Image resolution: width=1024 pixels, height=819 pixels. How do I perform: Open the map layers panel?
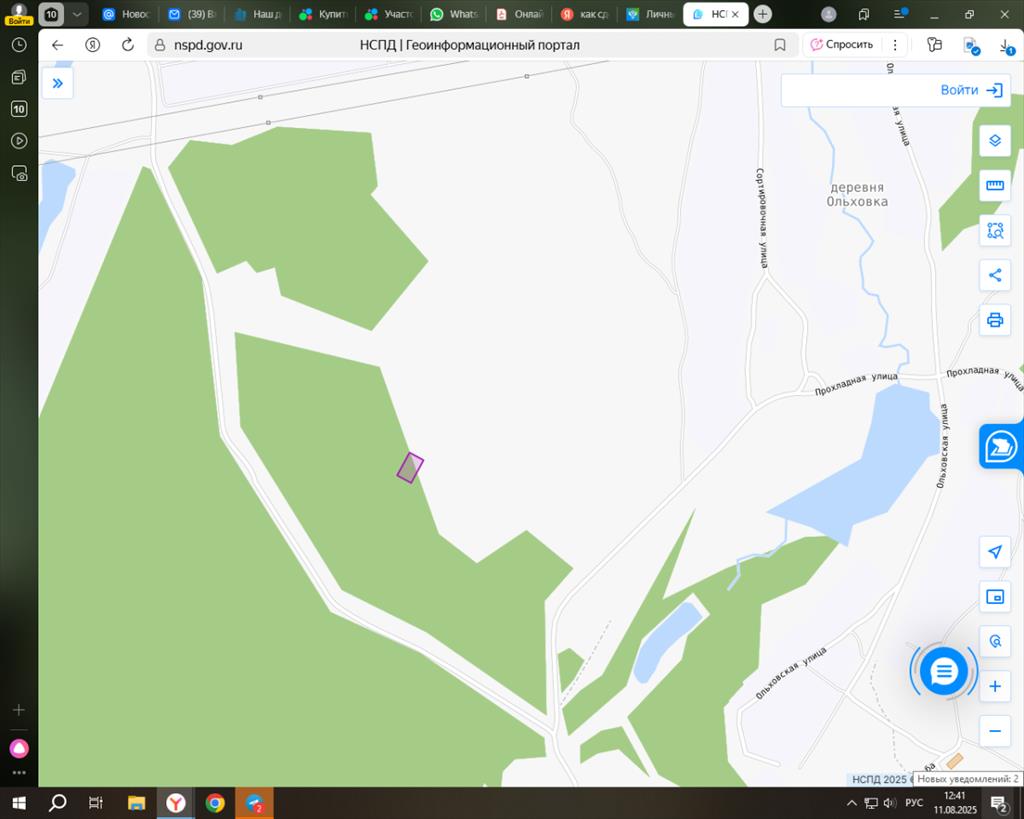pos(994,140)
